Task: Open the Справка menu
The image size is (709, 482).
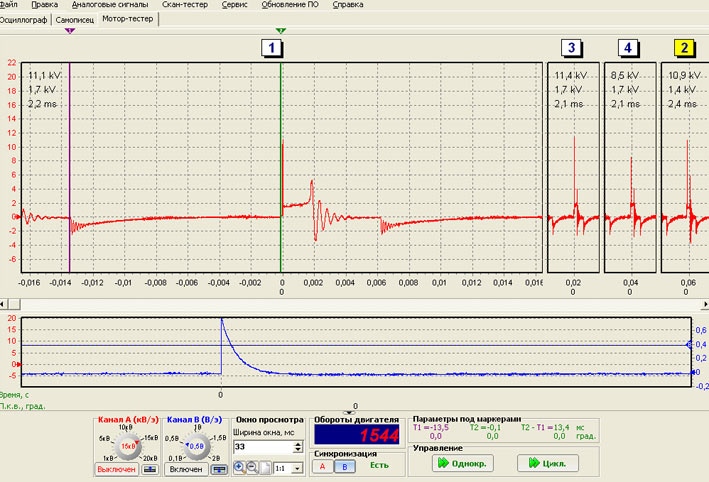Action: click(x=348, y=5)
